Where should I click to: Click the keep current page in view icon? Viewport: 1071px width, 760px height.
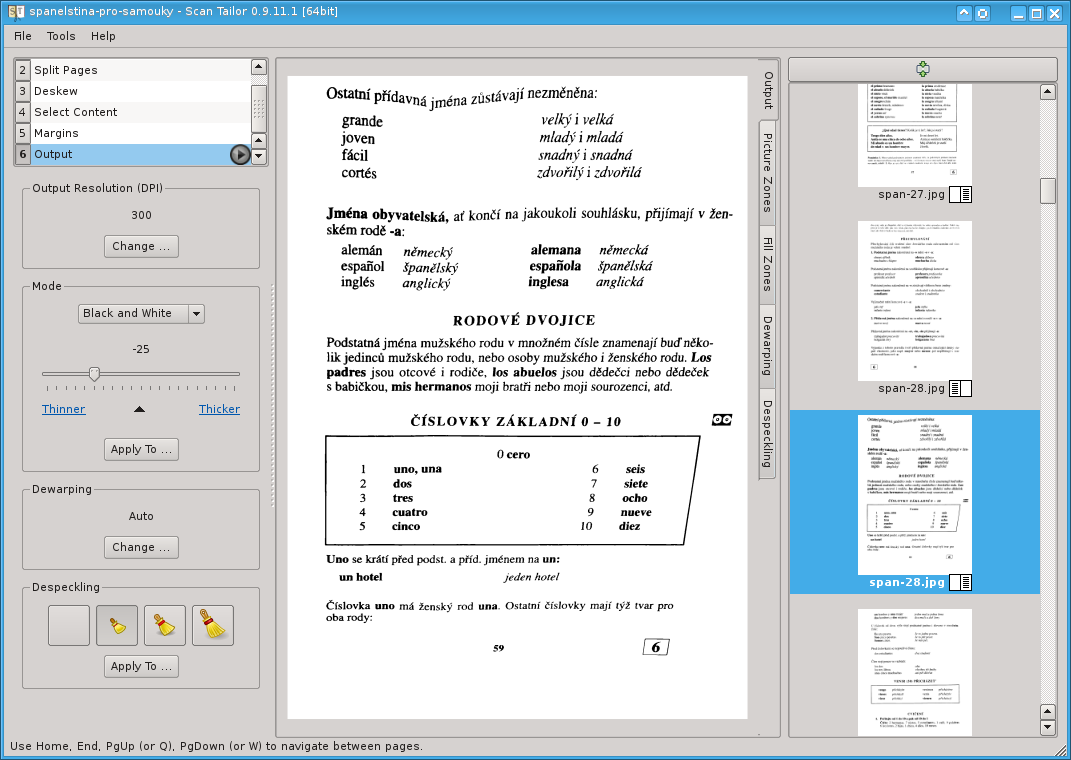923,69
